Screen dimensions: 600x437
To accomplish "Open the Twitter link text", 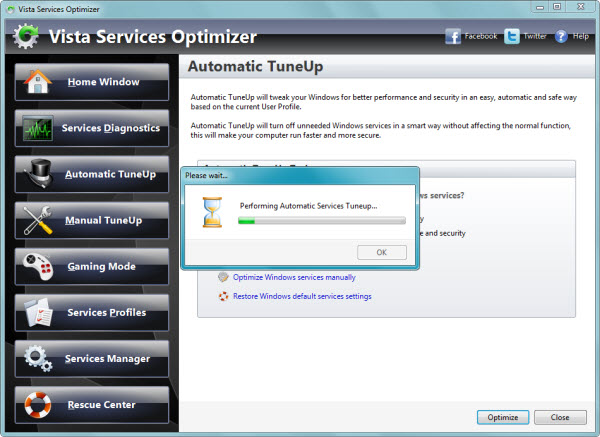I will 535,36.
